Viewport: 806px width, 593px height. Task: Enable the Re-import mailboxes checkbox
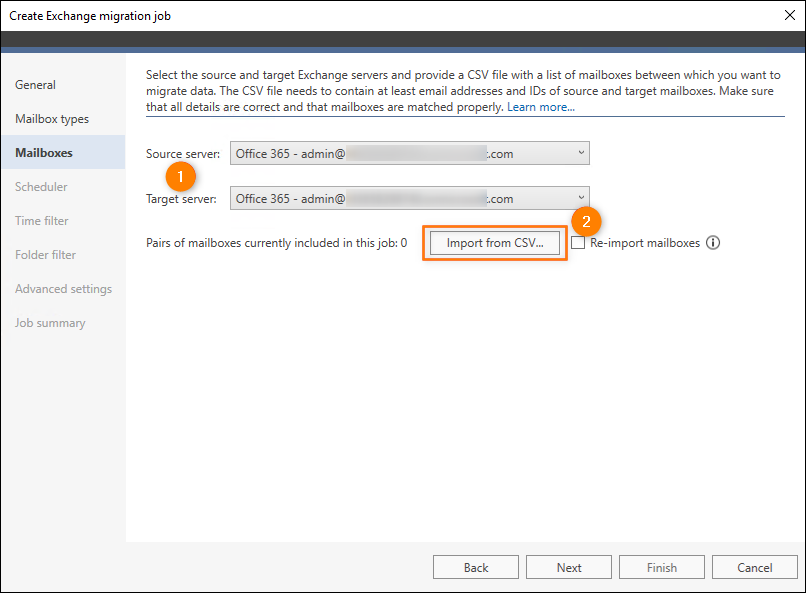578,243
